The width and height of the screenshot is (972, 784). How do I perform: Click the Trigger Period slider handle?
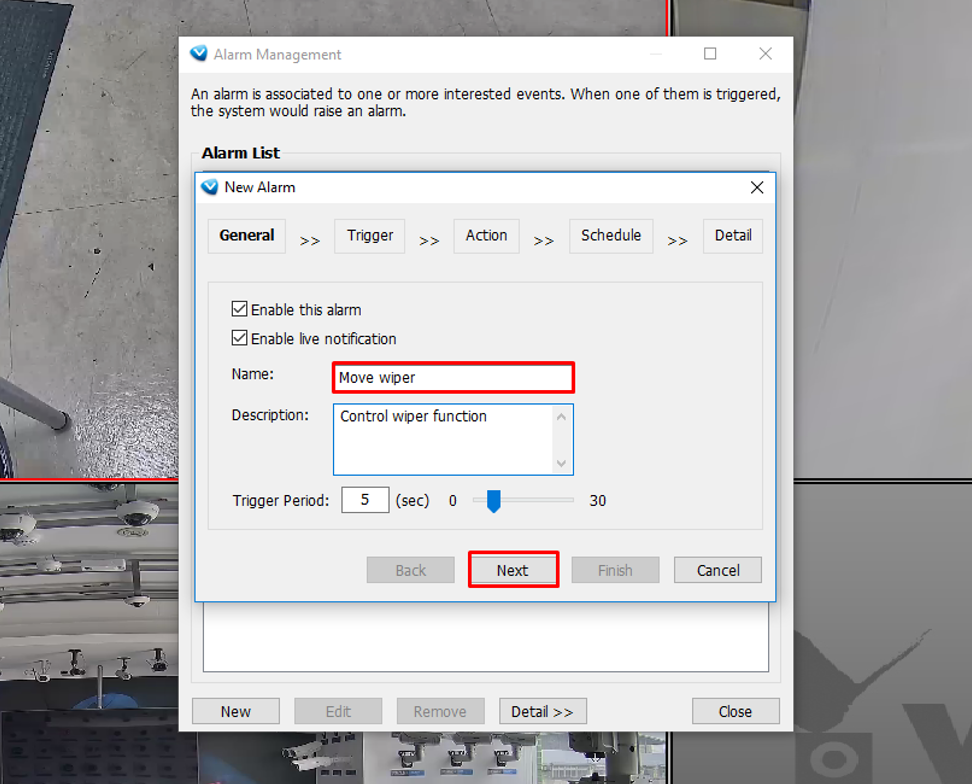[x=493, y=500]
